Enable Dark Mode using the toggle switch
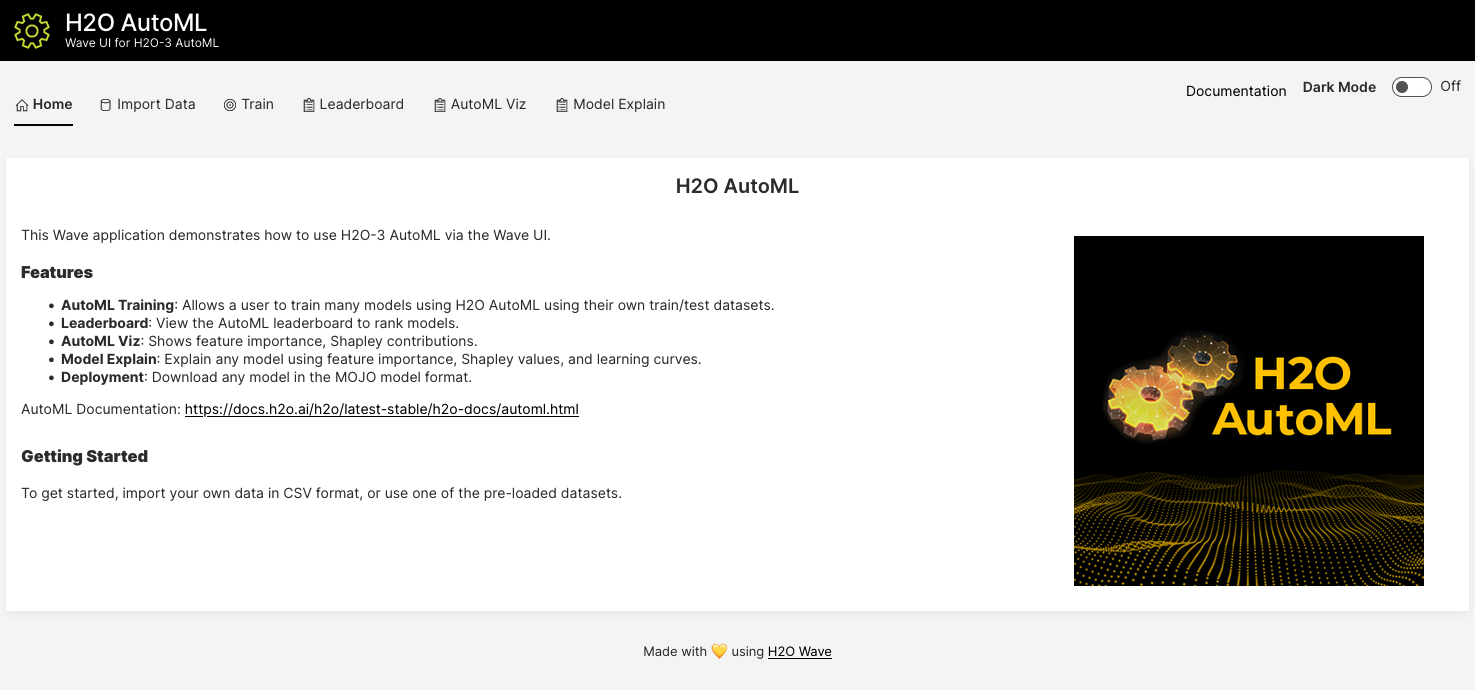The image size is (1475, 690). 1411,87
